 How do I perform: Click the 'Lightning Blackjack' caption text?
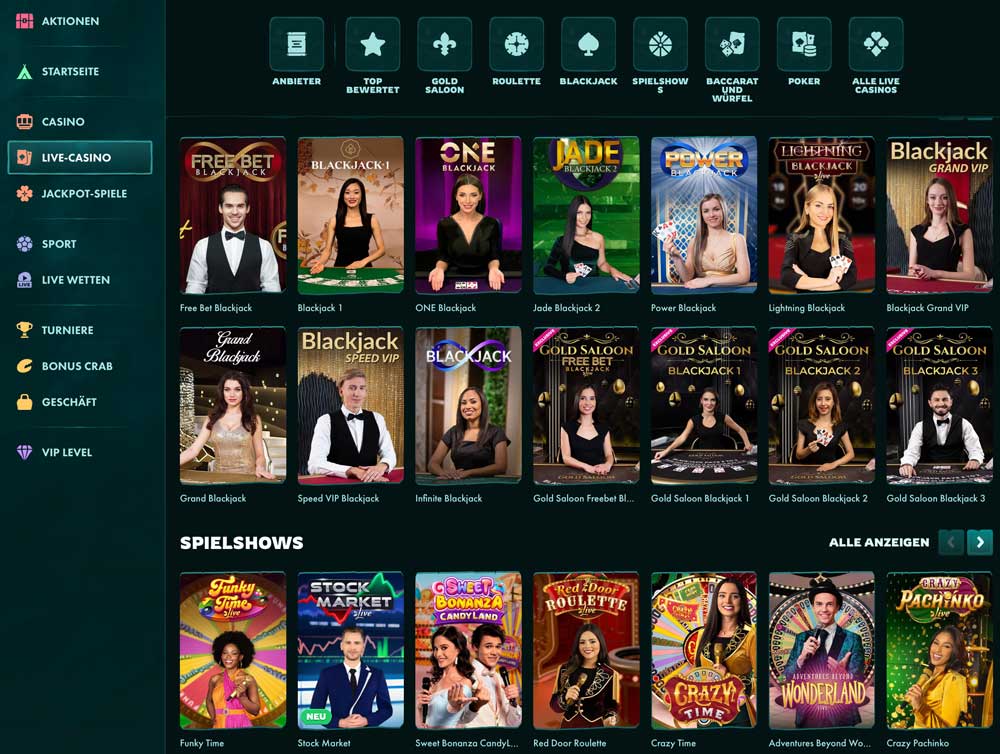tap(807, 307)
